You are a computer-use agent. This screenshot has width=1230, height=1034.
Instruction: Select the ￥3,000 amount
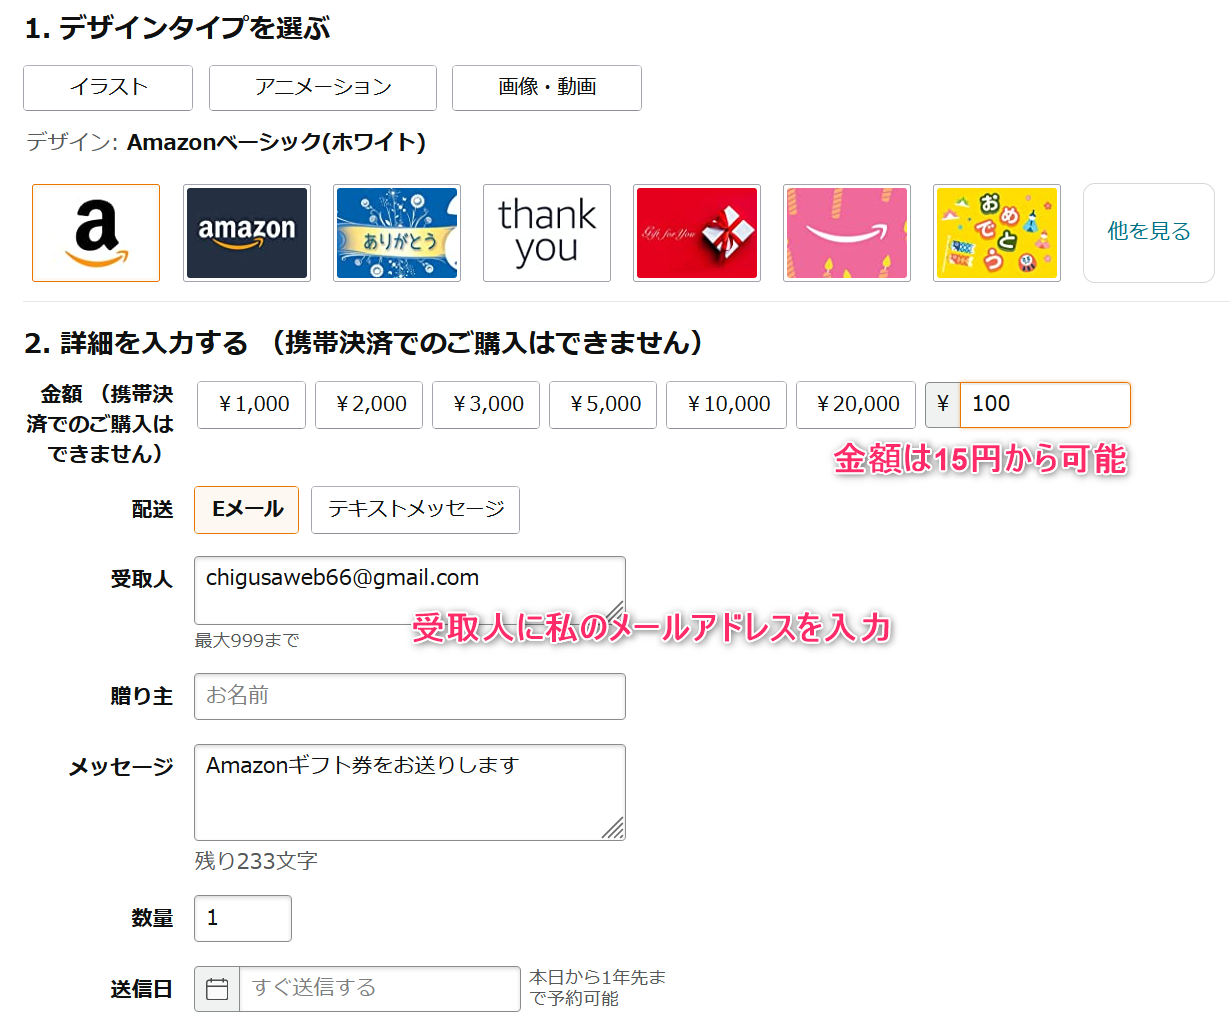[486, 405]
